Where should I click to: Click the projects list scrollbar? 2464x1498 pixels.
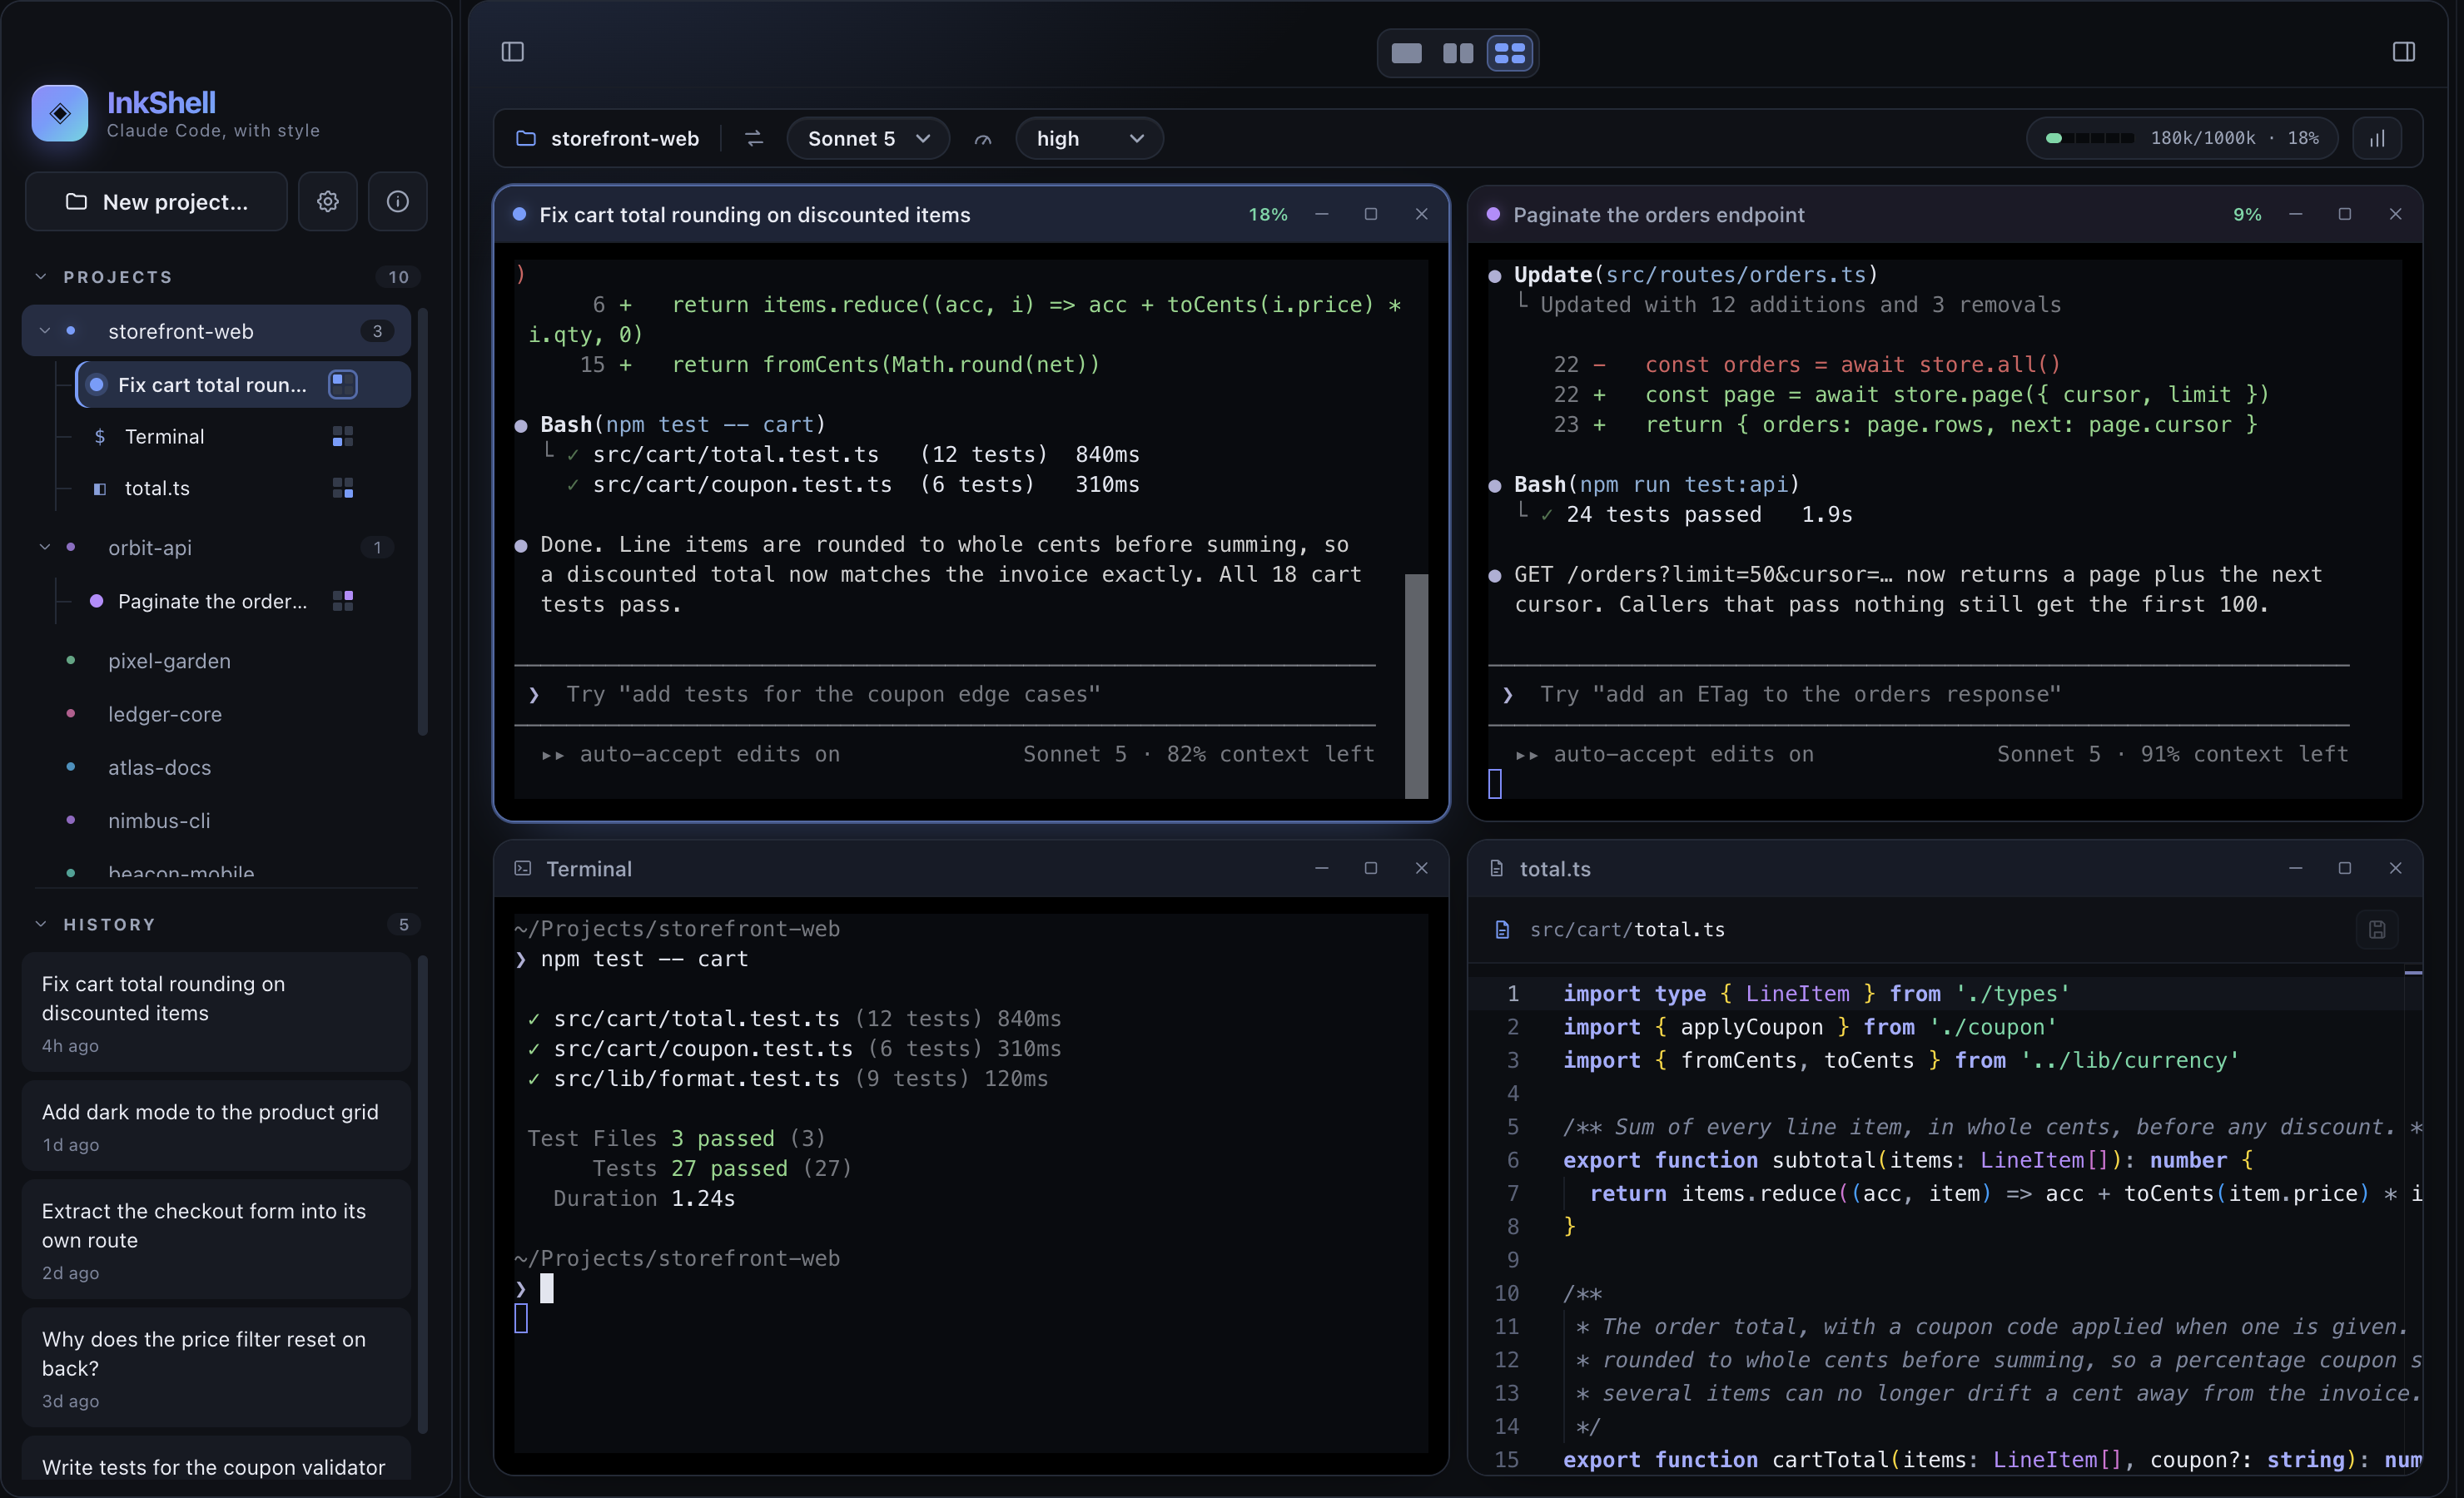[422, 520]
